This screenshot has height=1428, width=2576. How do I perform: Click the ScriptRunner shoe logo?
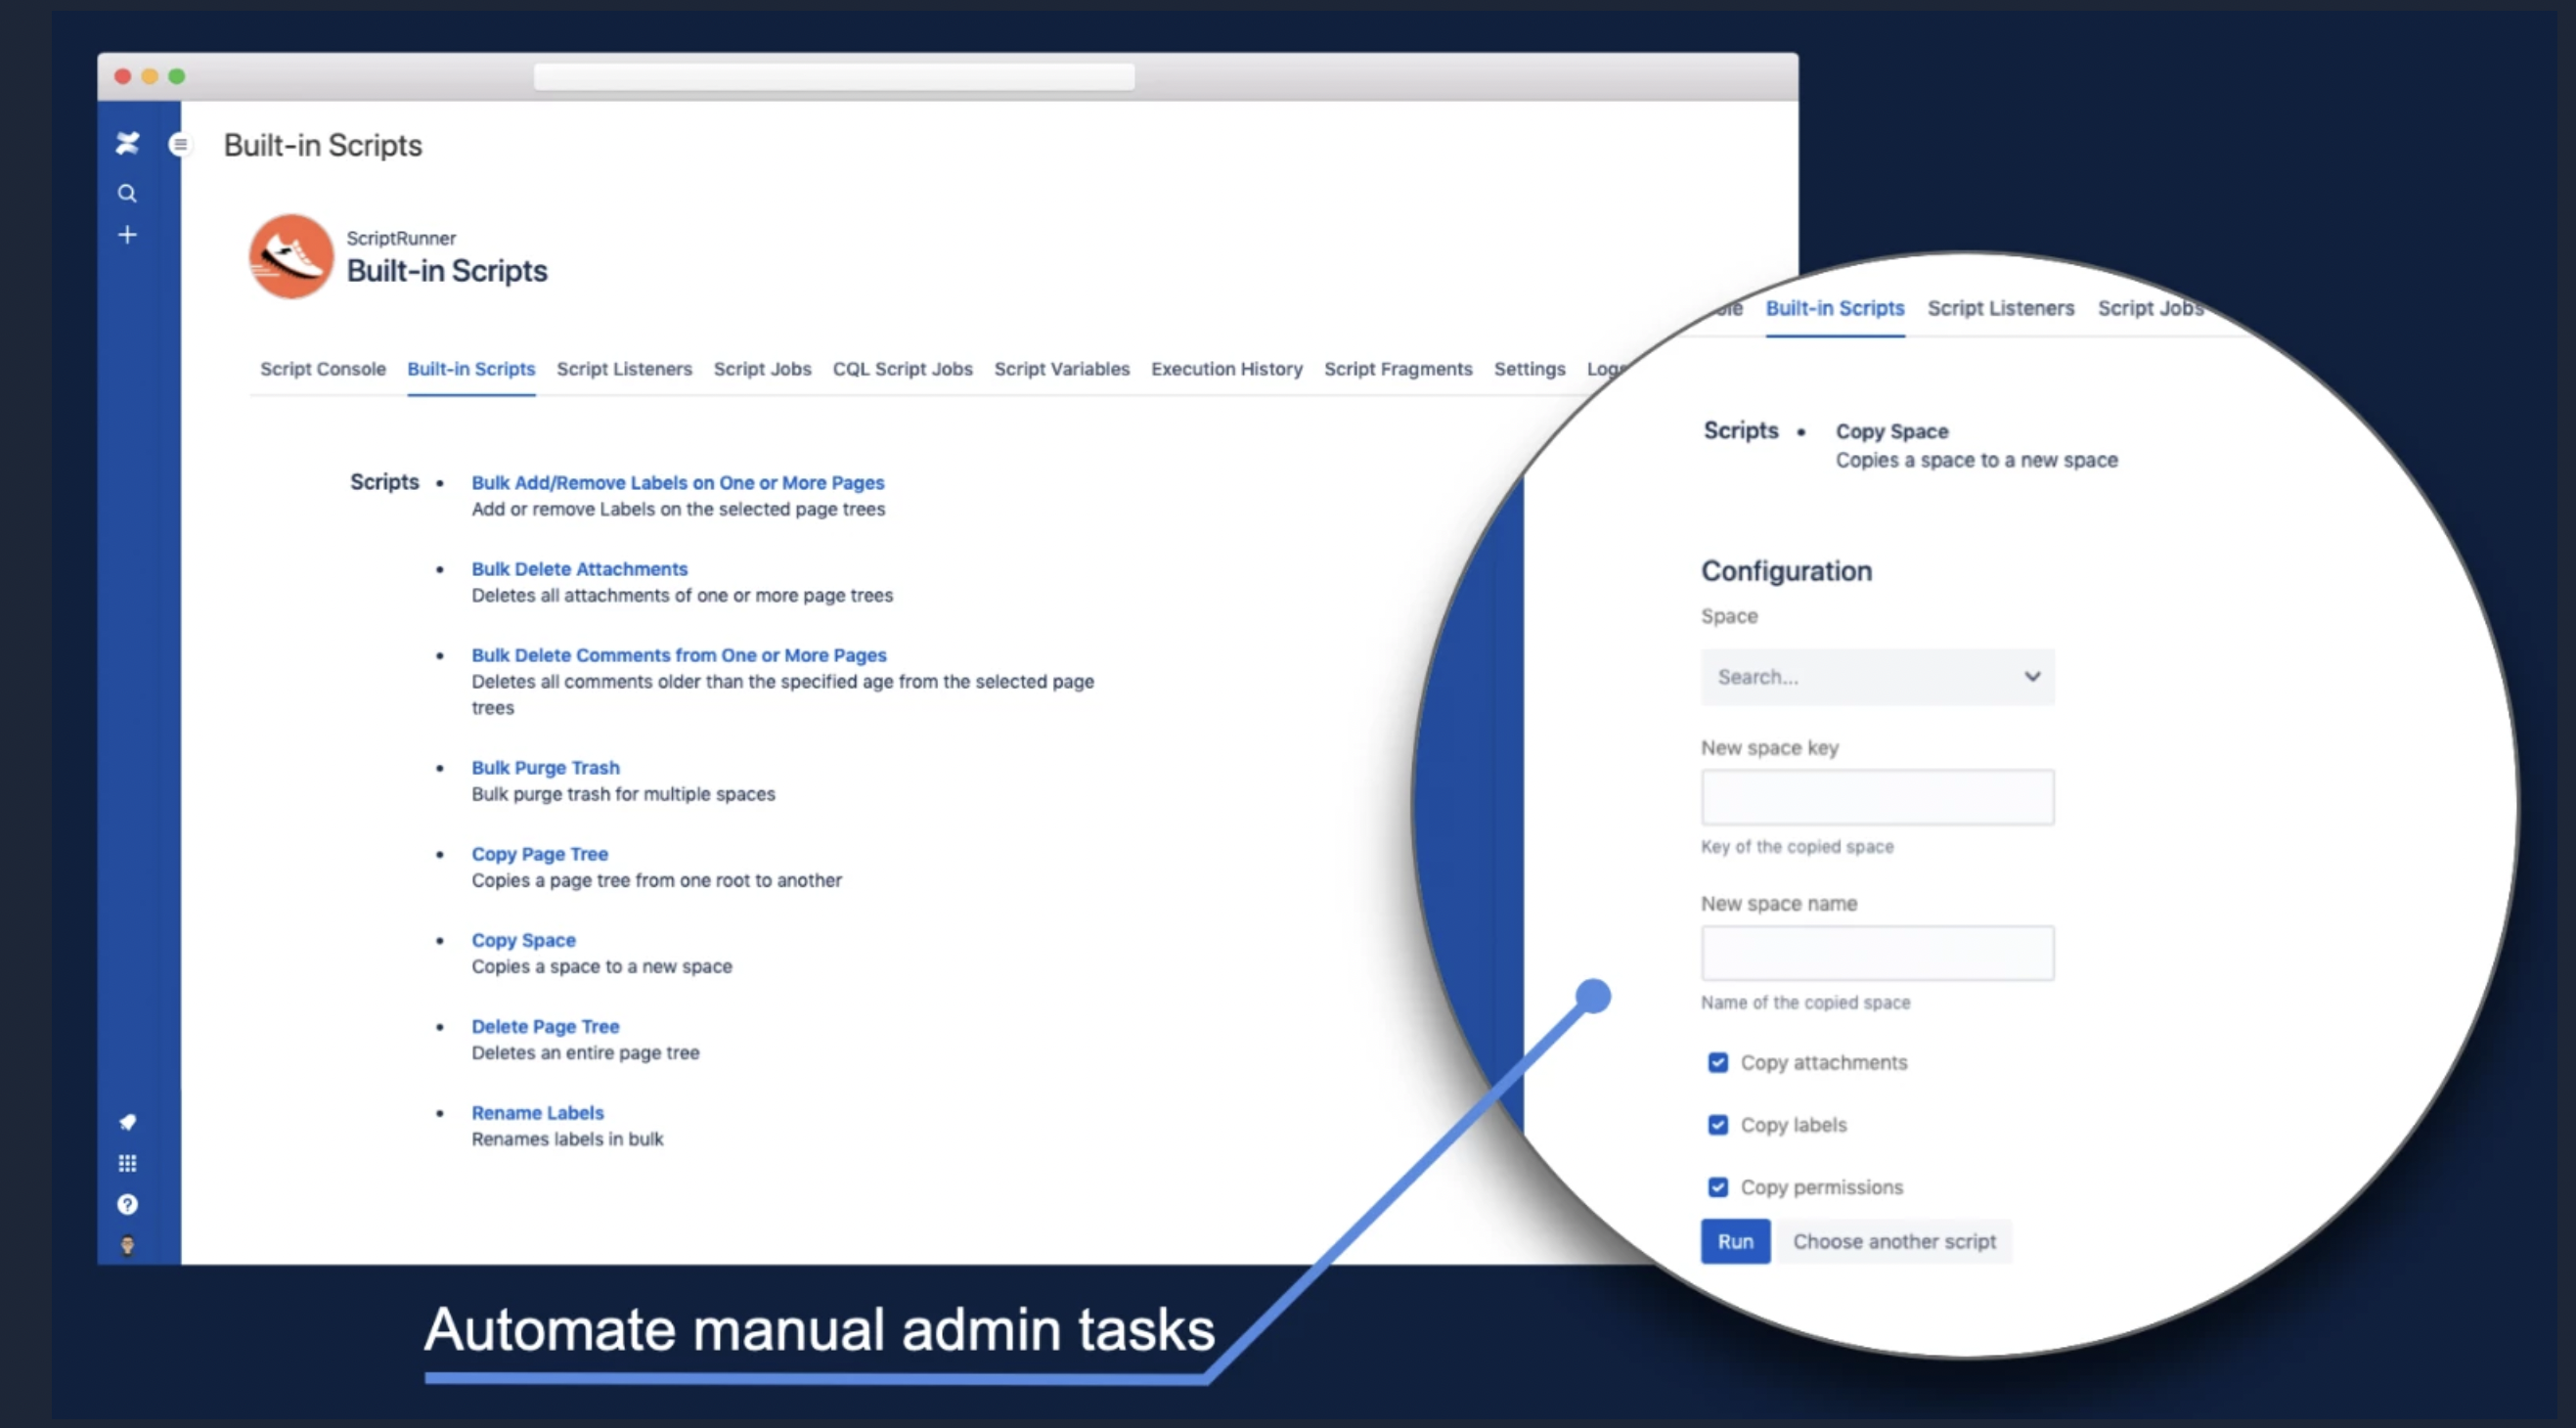point(291,256)
